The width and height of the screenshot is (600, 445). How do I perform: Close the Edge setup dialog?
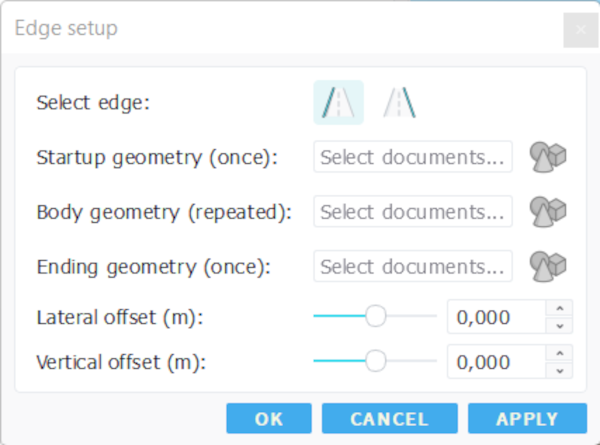[580, 30]
